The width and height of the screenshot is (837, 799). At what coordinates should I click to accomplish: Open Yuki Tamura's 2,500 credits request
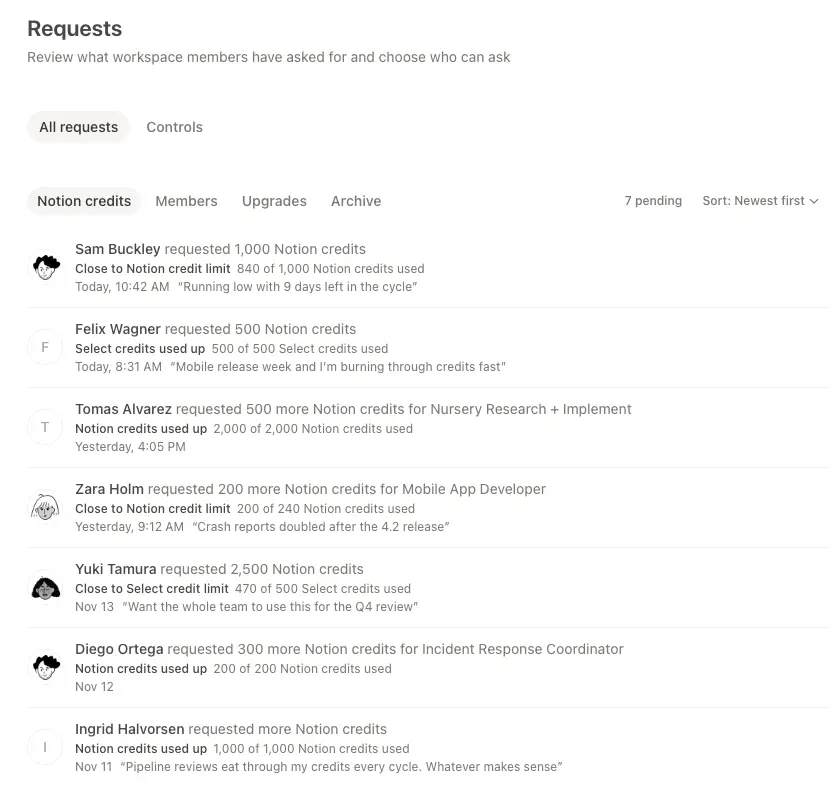(x=428, y=588)
